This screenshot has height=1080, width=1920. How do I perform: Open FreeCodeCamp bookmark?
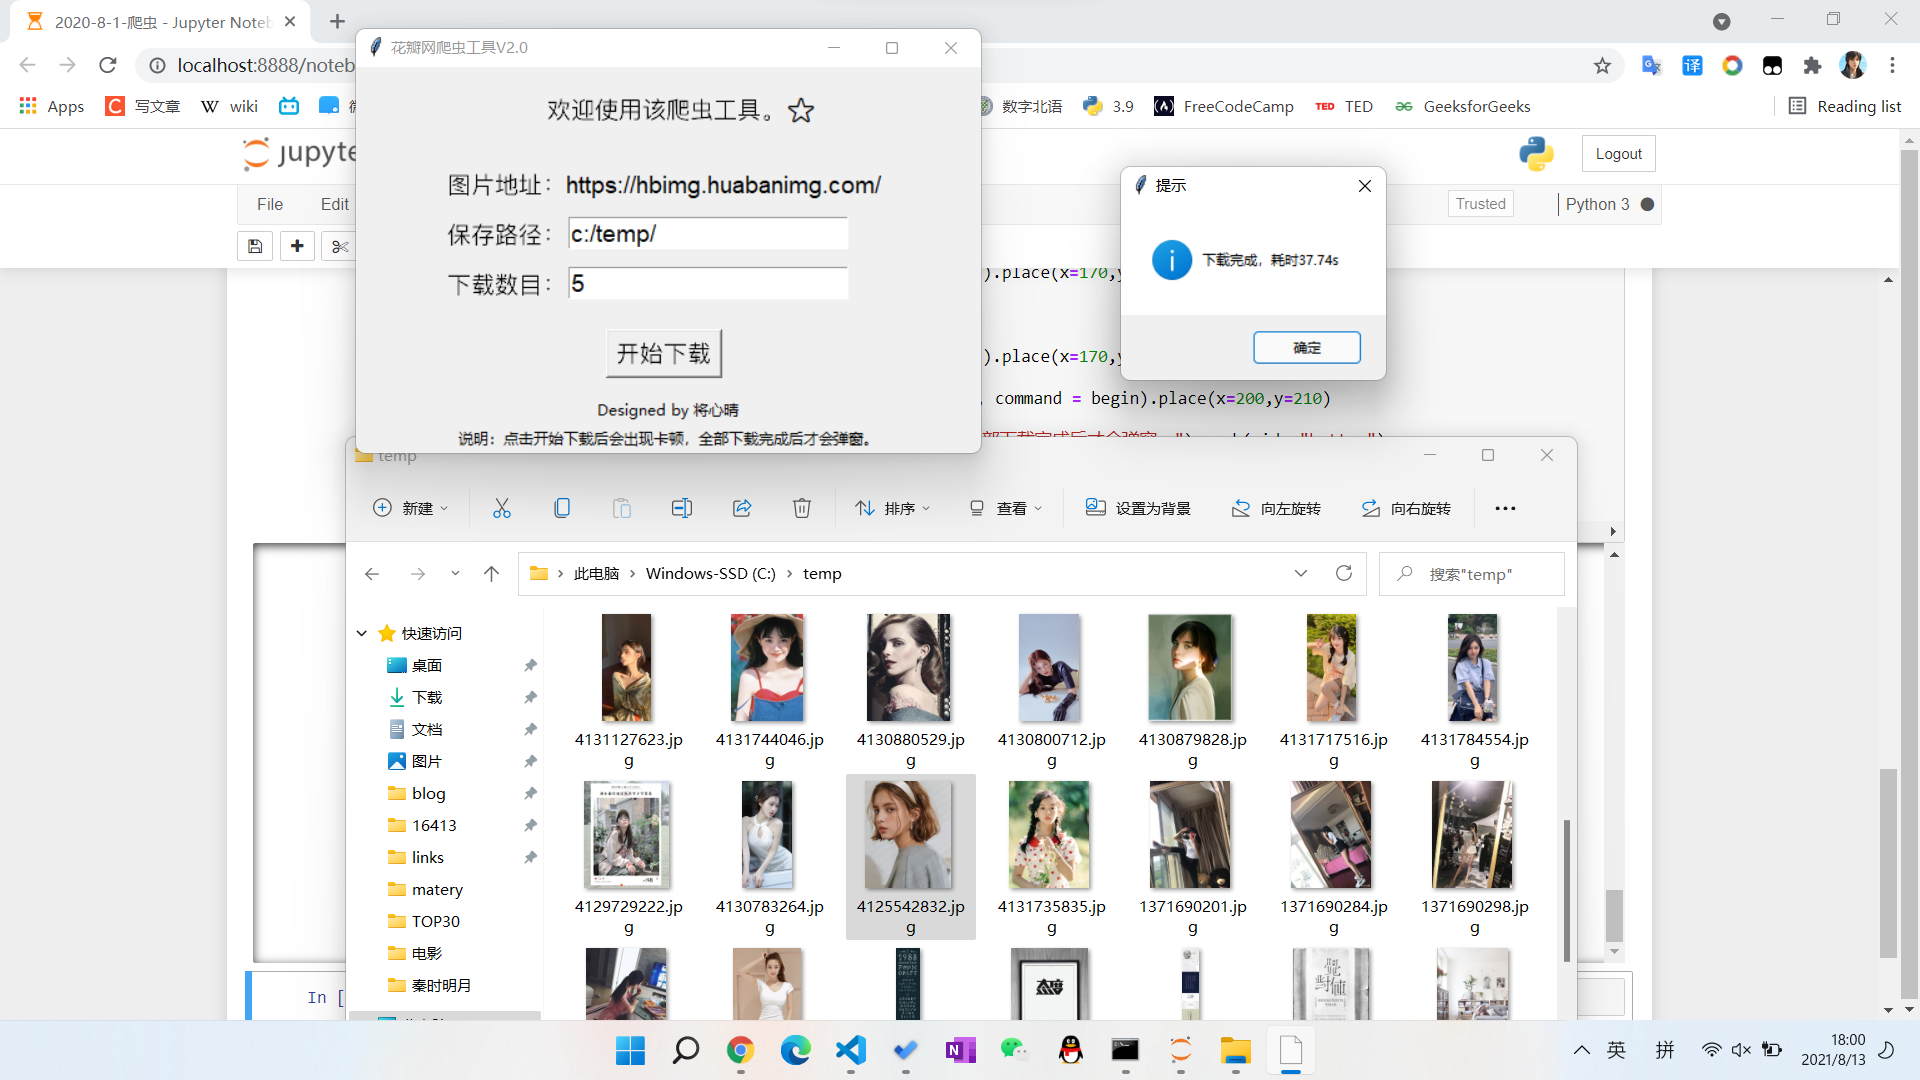click(x=1224, y=106)
